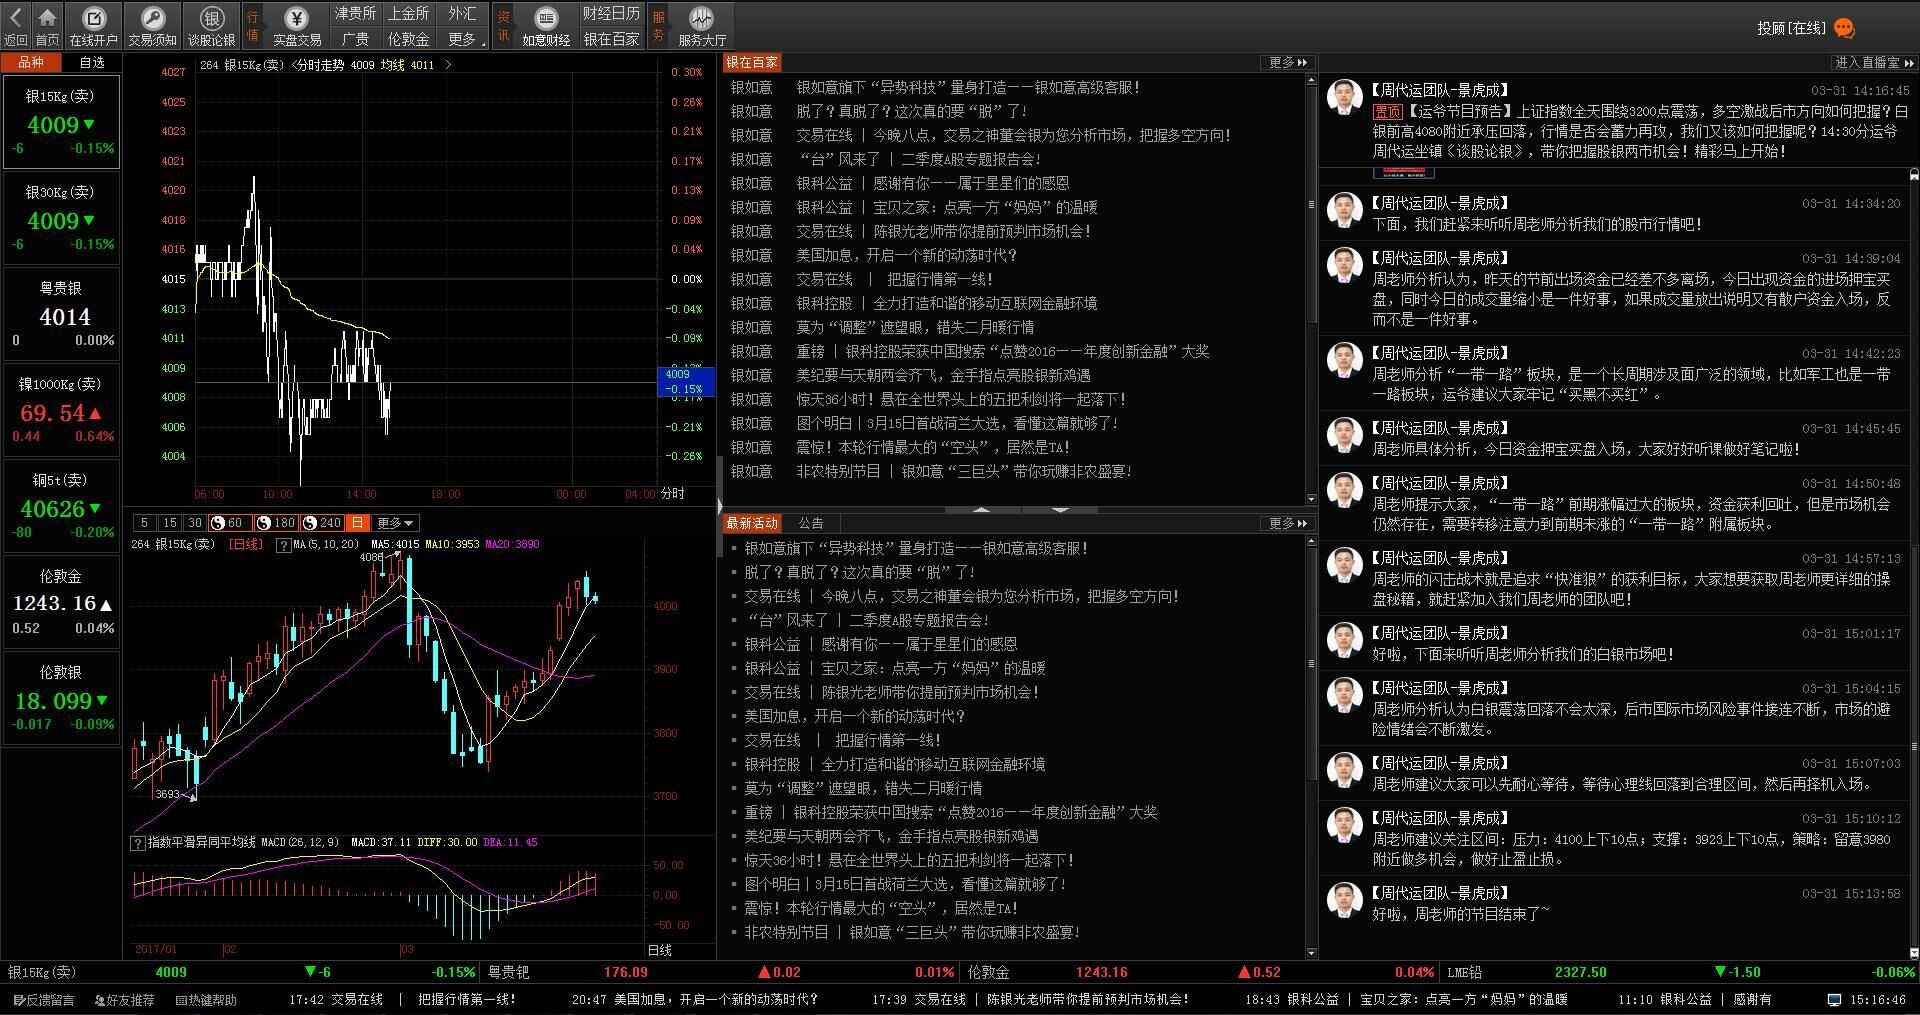
Task: Open 如意财经 news icon
Action: tap(545, 19)
